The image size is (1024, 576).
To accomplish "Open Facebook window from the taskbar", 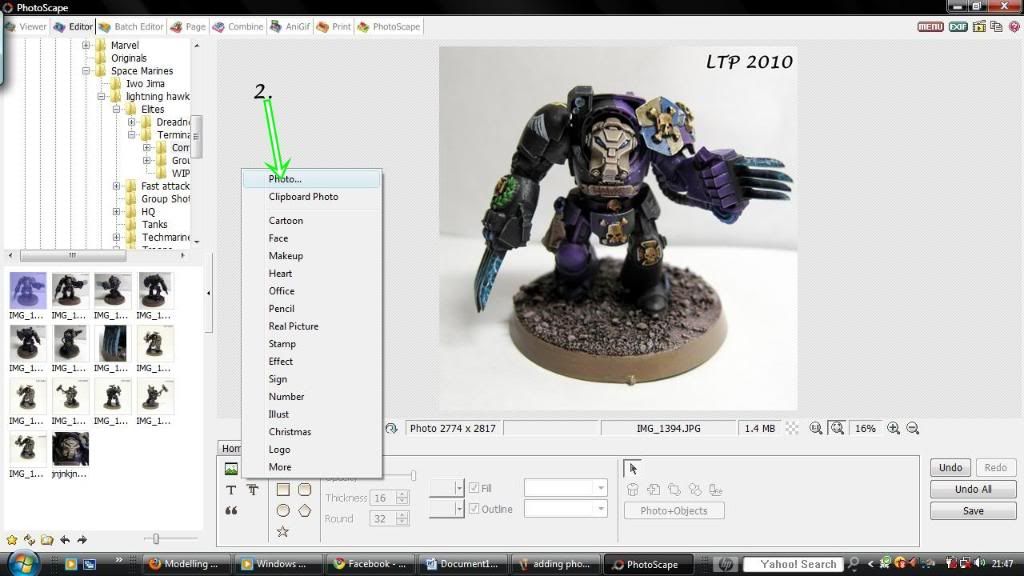I will (370, 564).
